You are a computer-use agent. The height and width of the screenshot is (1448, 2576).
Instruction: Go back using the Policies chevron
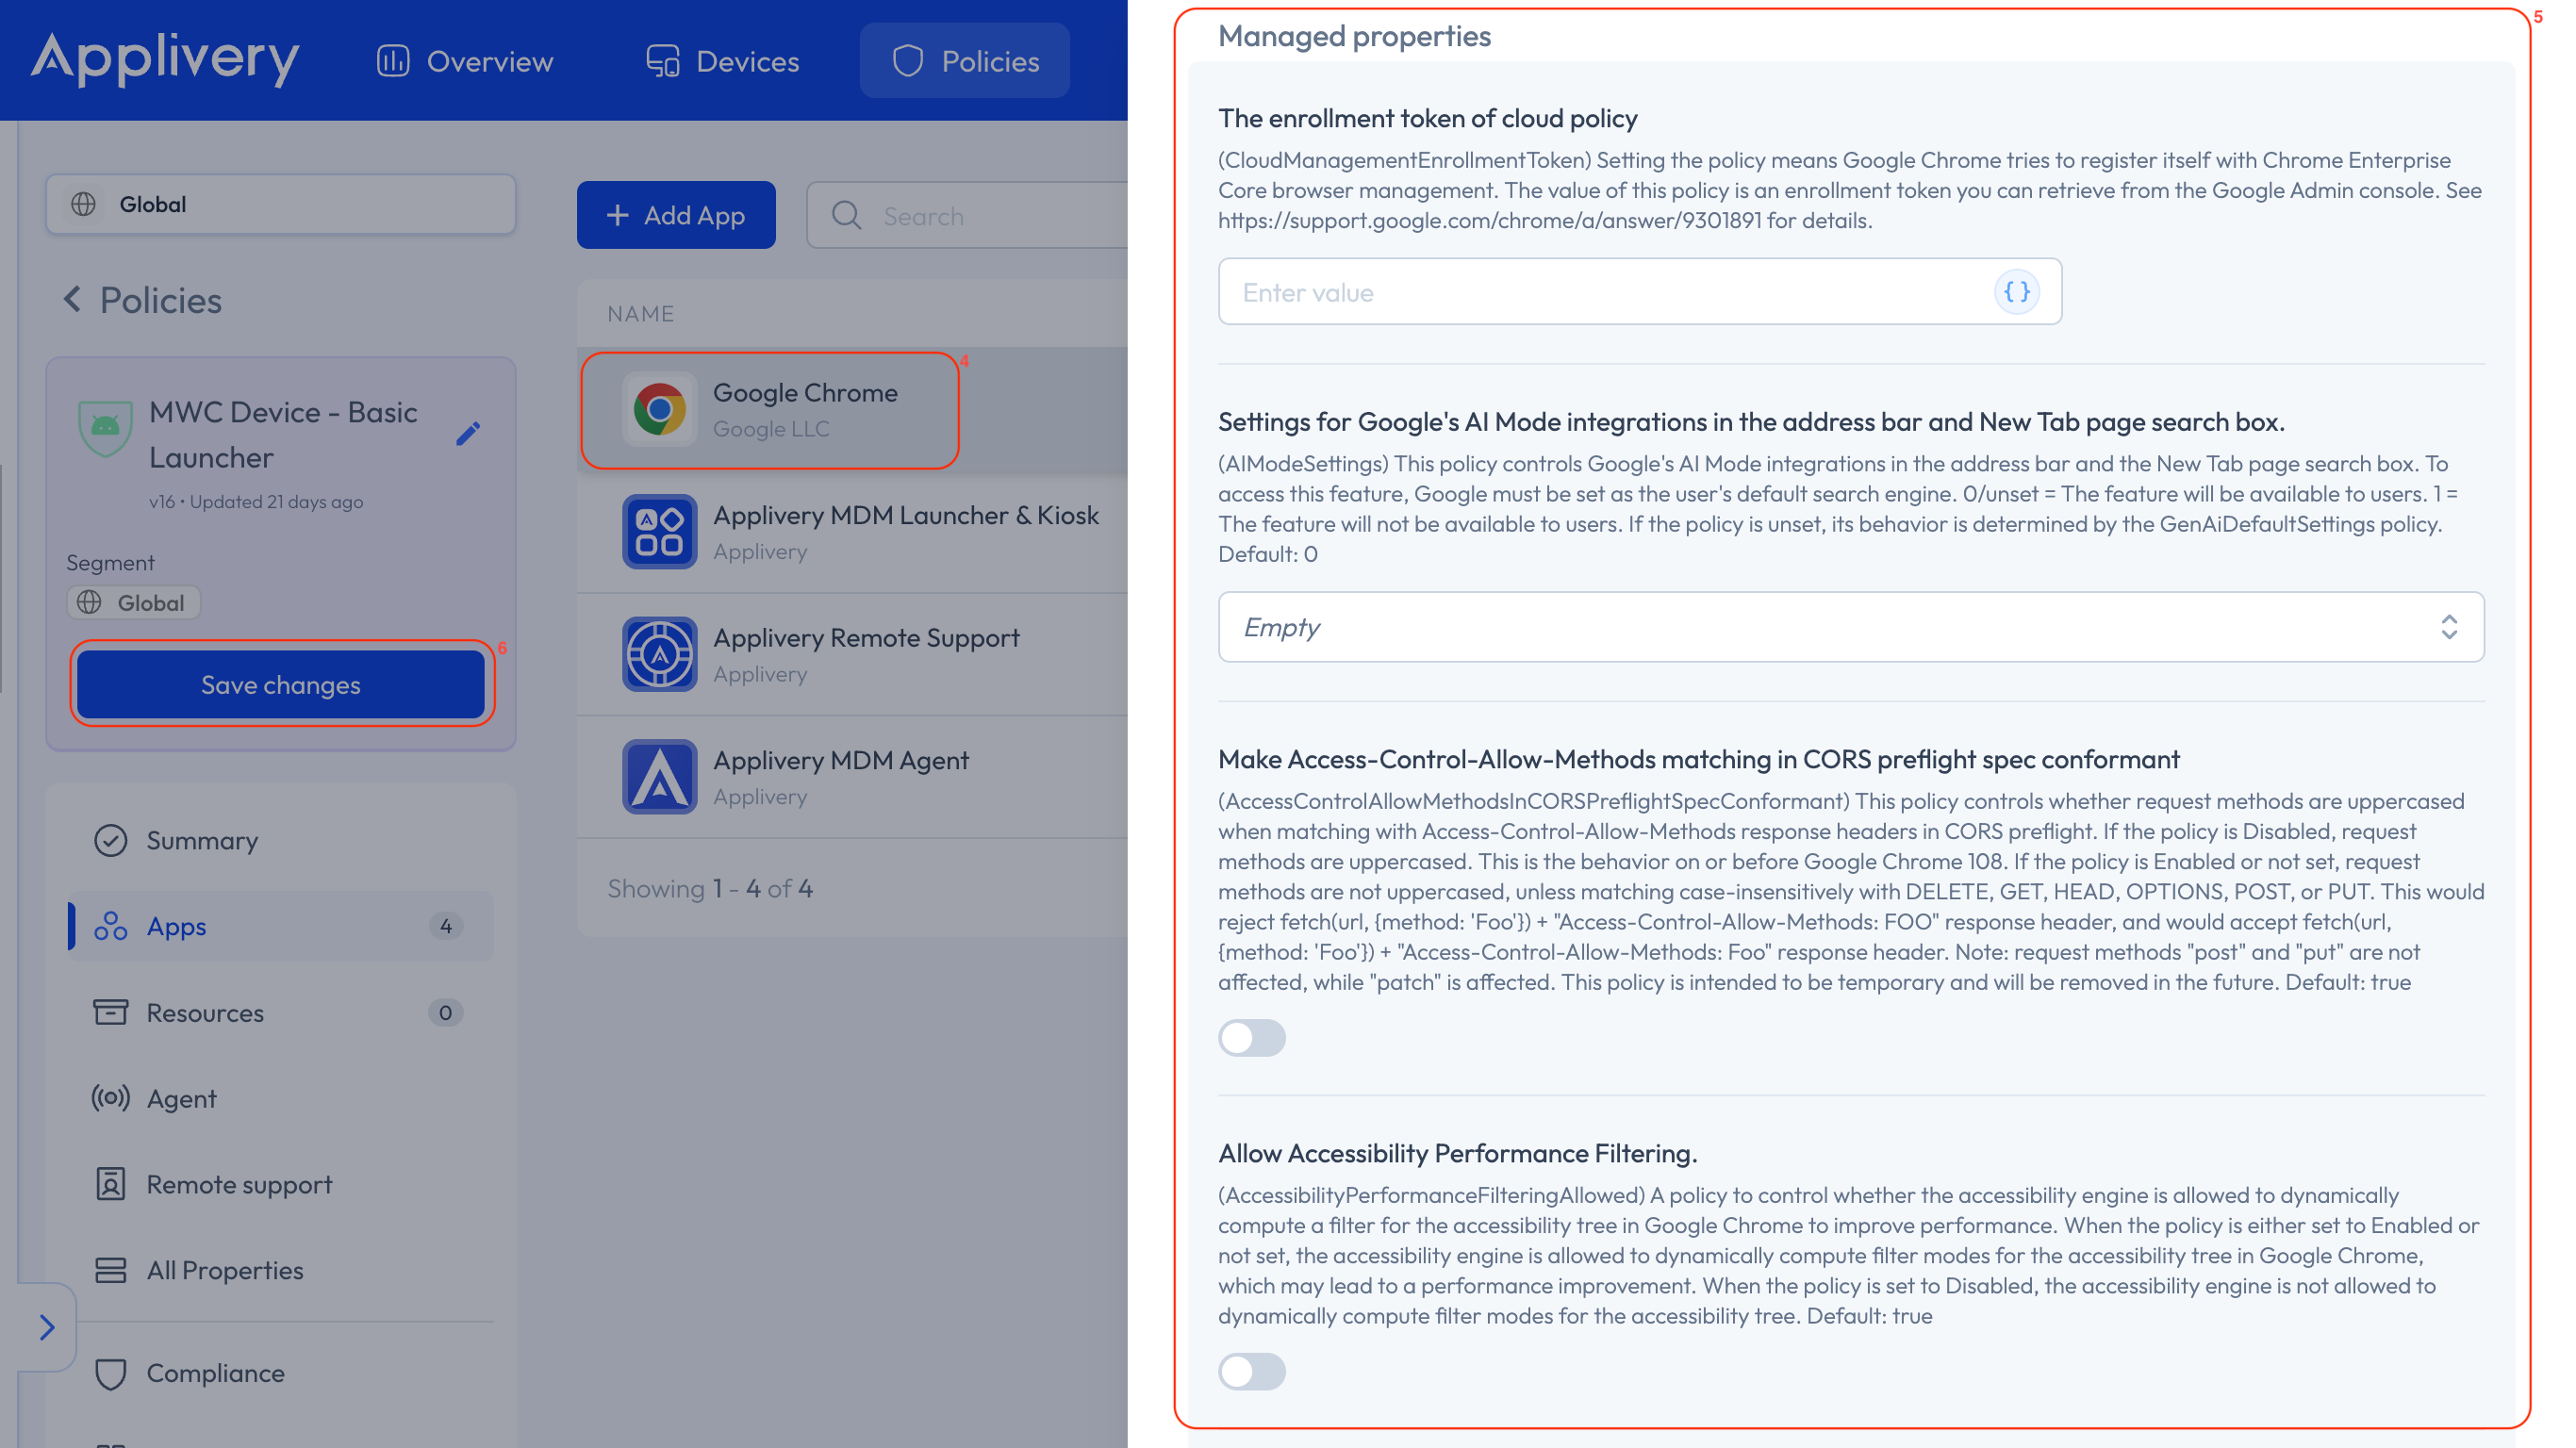tap(72, 299)
